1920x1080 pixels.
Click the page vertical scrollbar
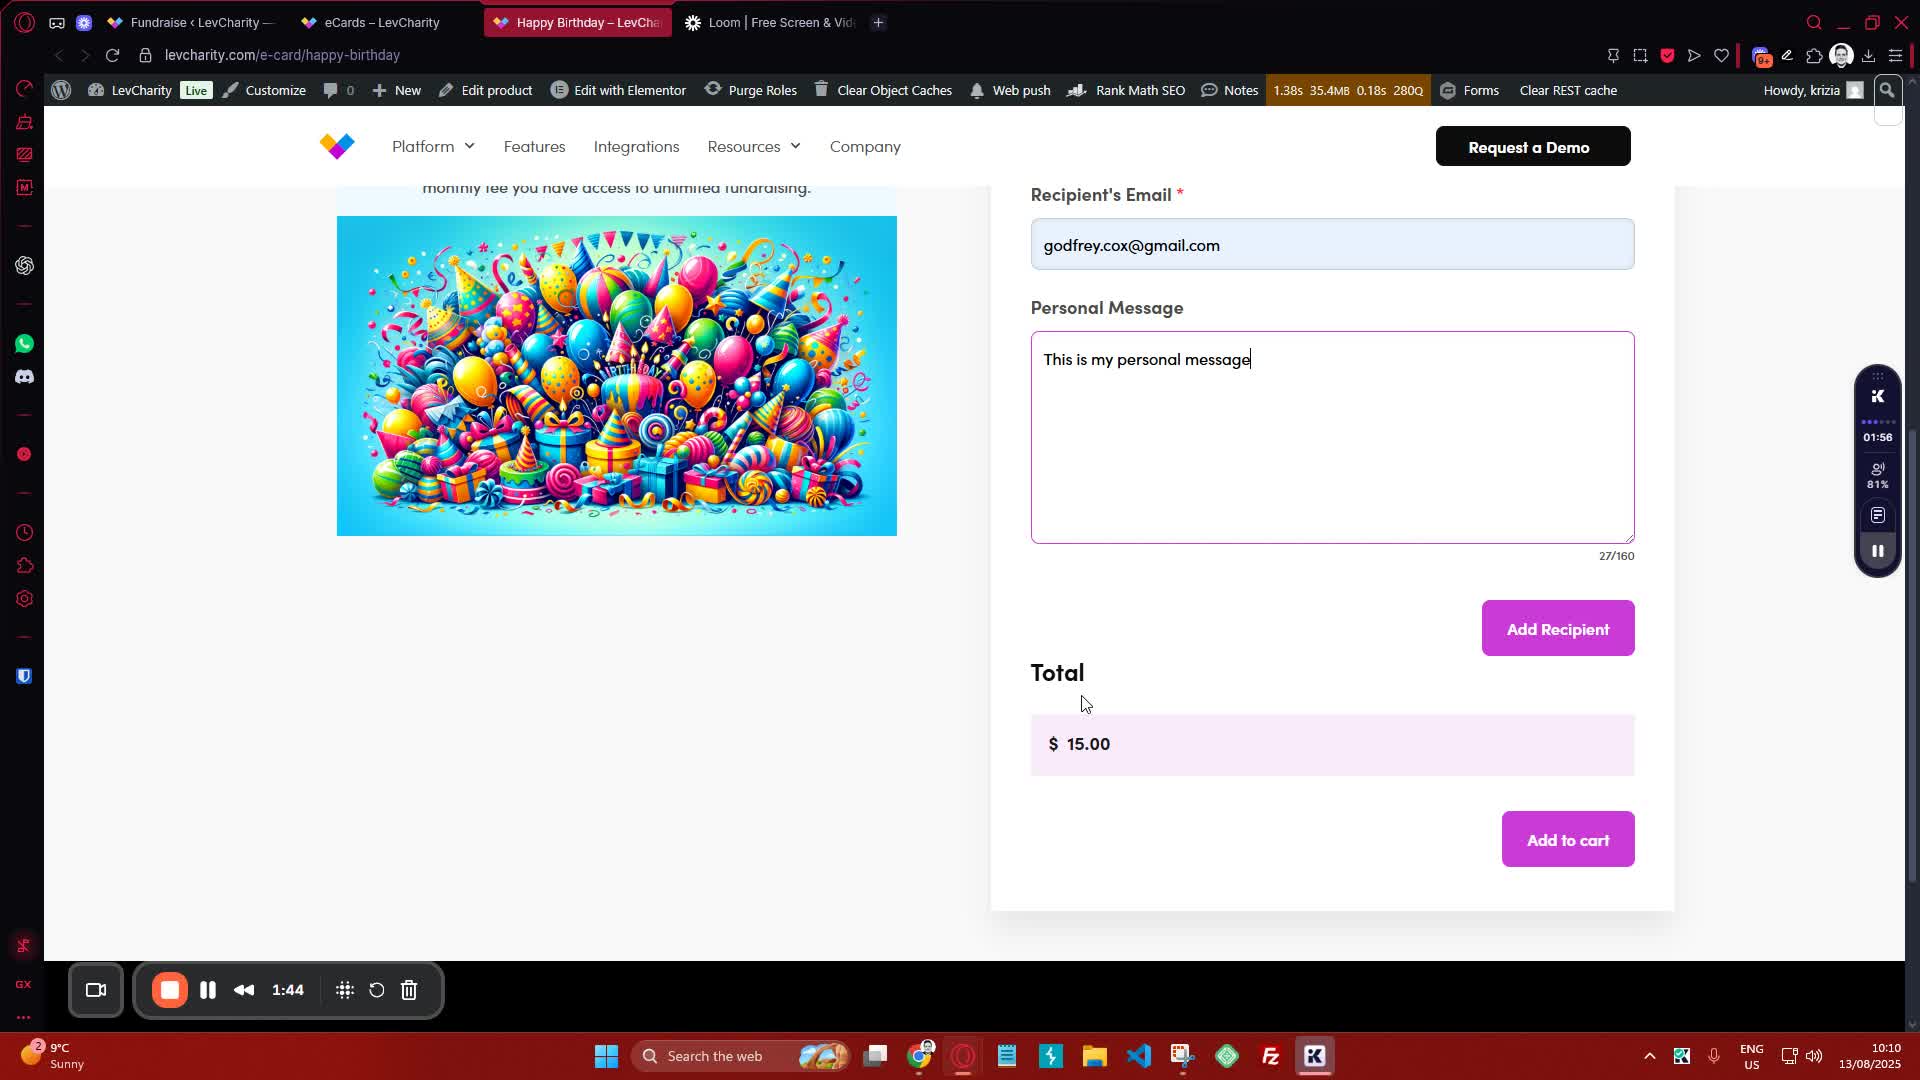pos(1912,655)
